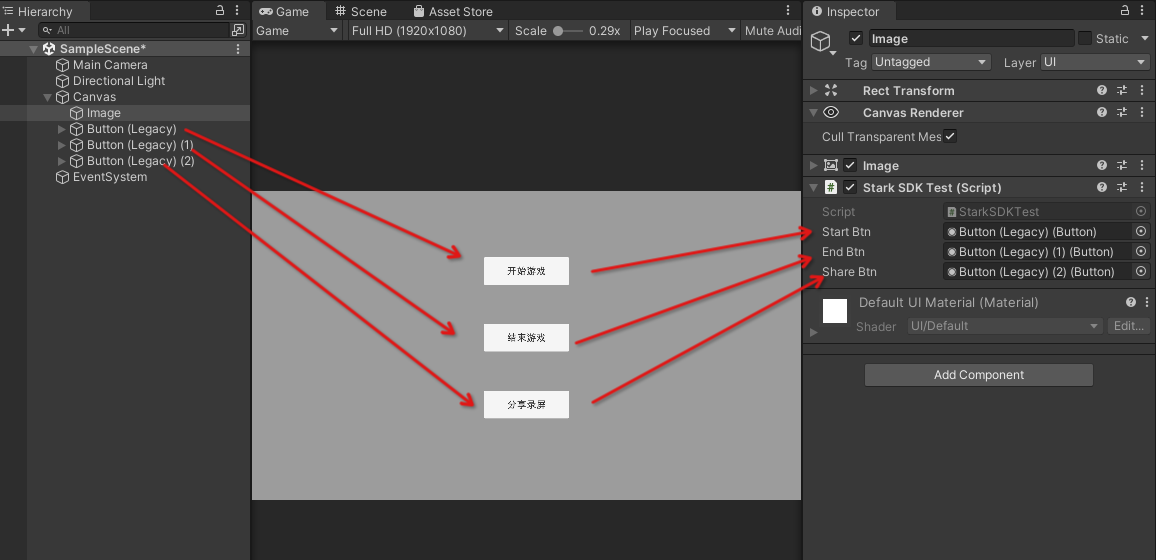Switch to the Scene tab
The height and width of the screenshot is (560, 1156).
(361, 11)
